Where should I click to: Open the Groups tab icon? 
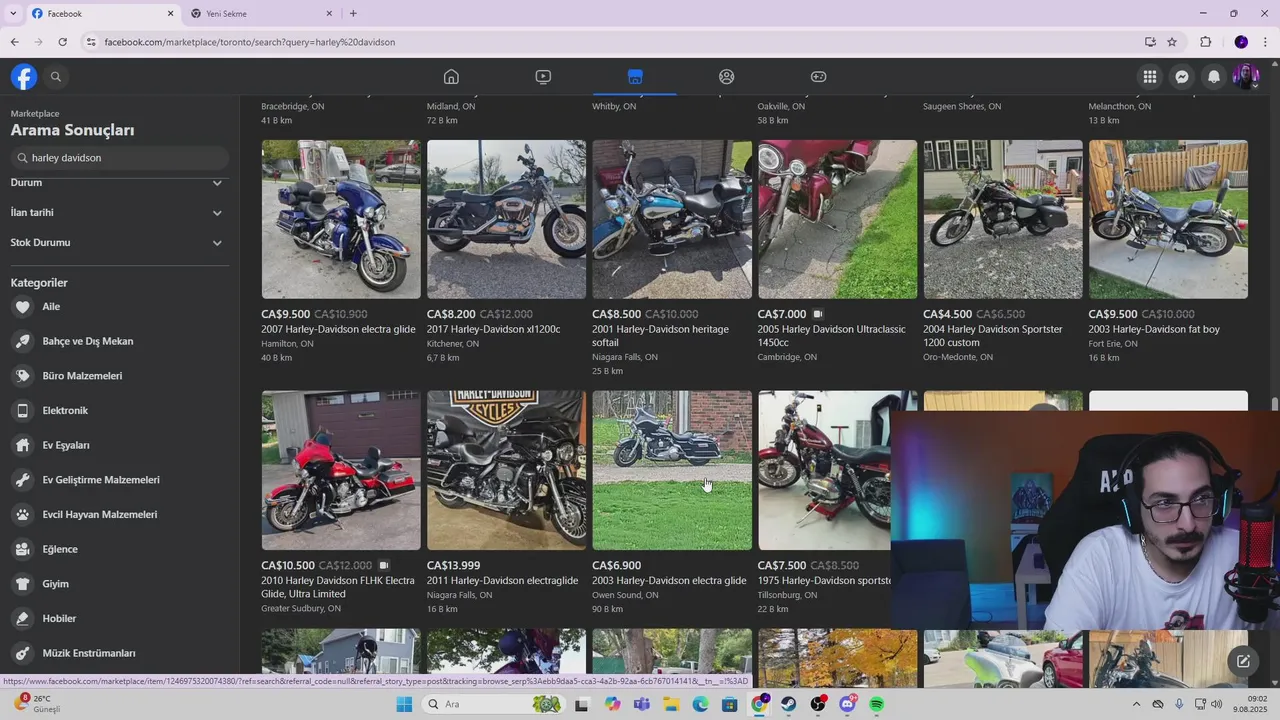pos(727,77)
